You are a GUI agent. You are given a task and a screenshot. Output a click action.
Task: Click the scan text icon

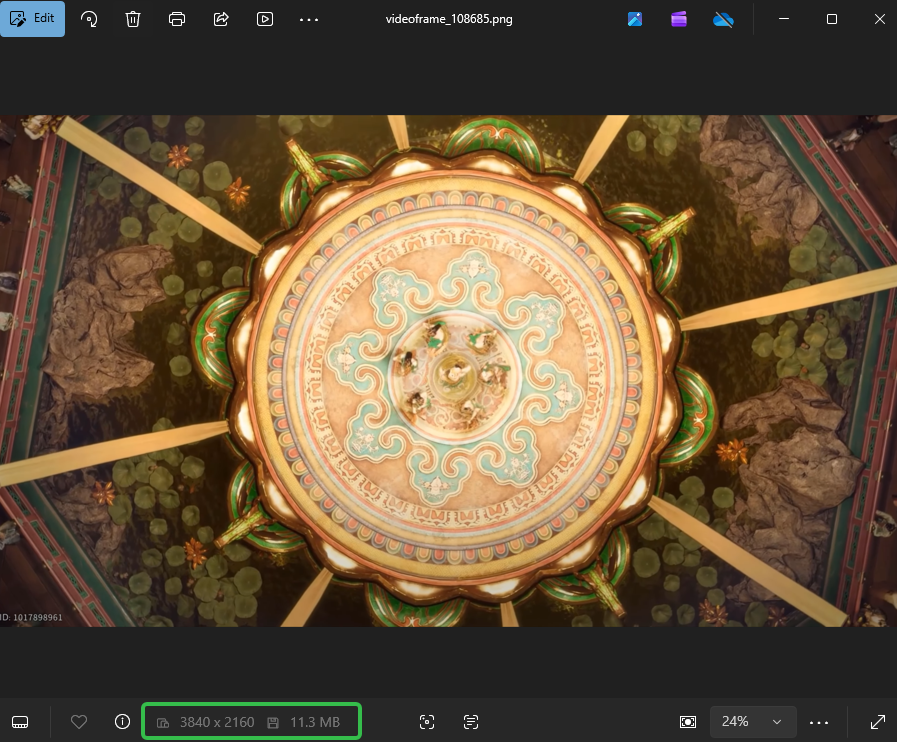(471, 722)
